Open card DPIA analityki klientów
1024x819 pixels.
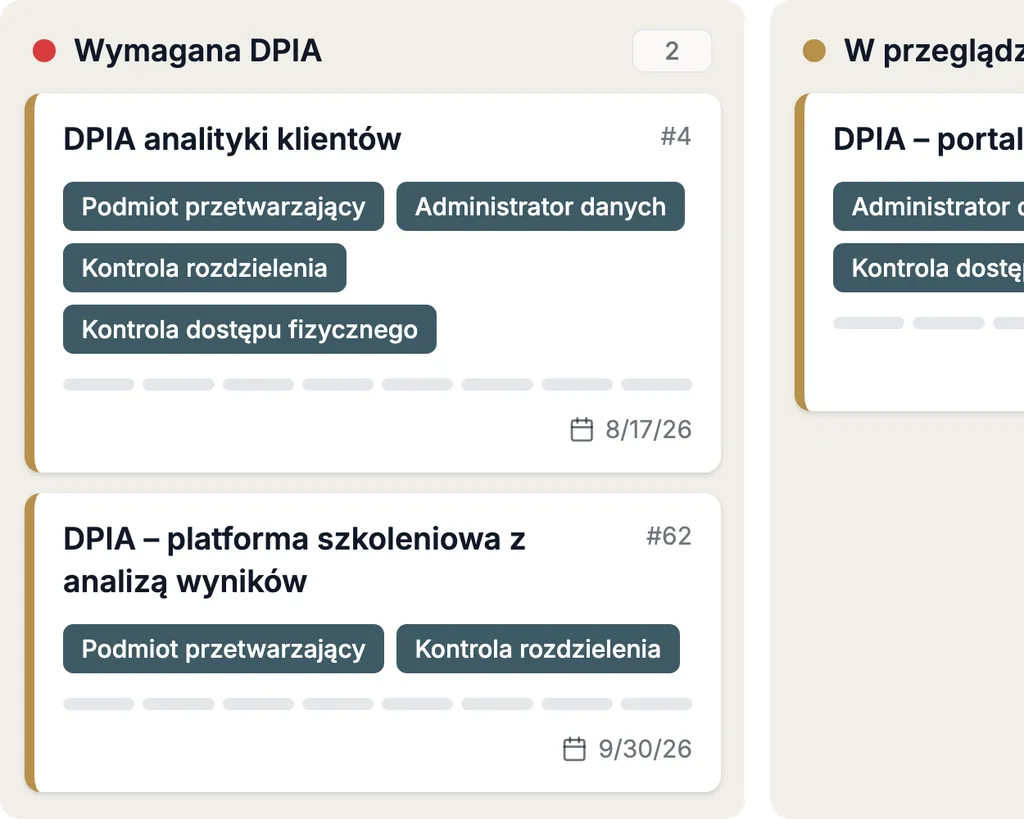(232, 139)
